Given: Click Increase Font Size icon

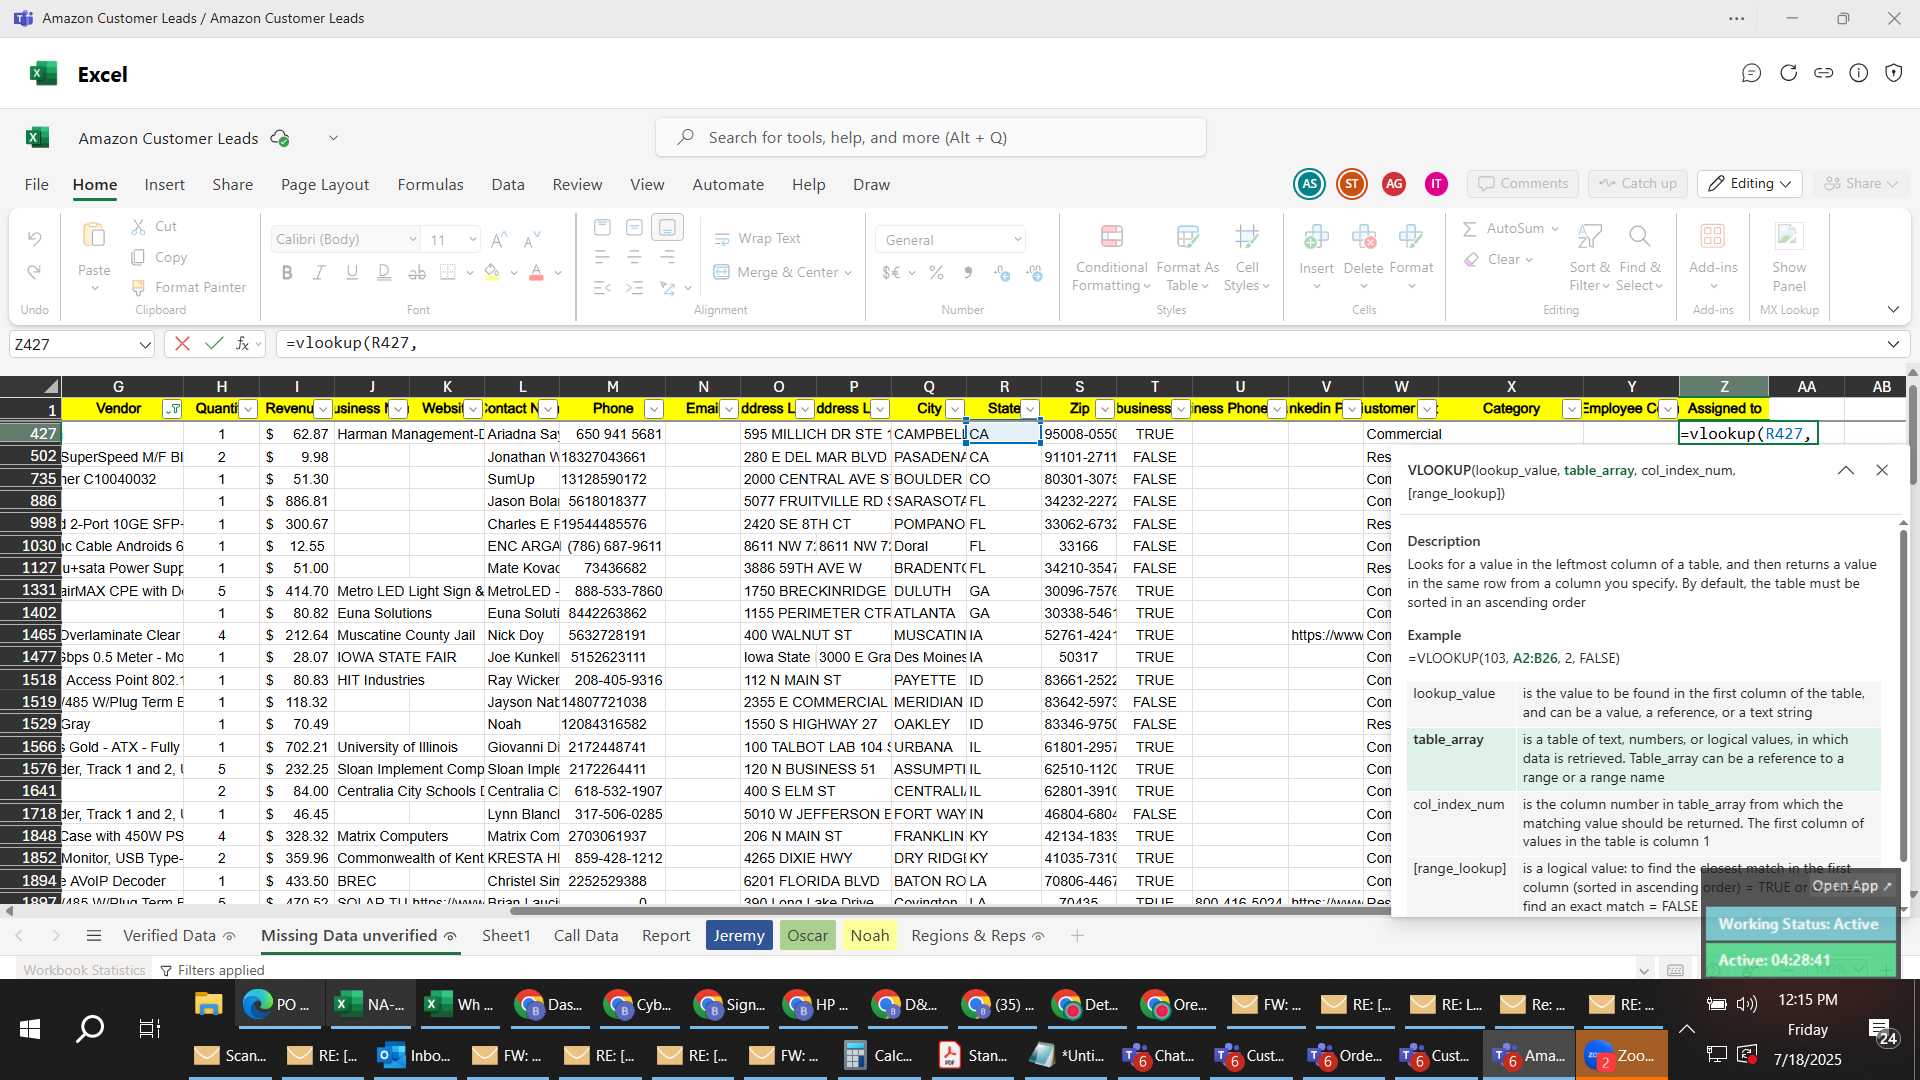Looking at the screenshot, I should pyautogui.click(x=499, y=240).
